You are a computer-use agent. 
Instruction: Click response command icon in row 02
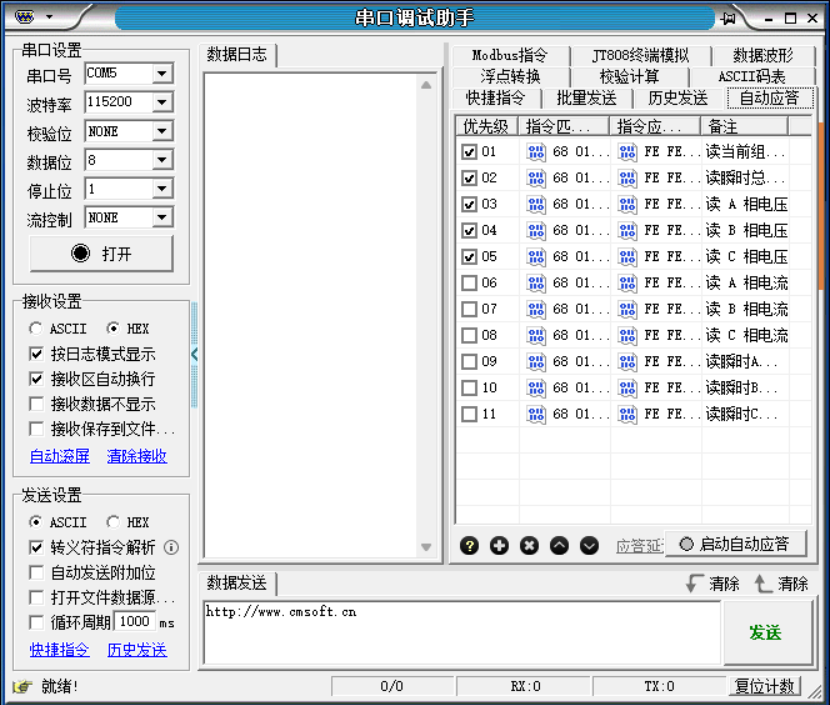point(627,178)
